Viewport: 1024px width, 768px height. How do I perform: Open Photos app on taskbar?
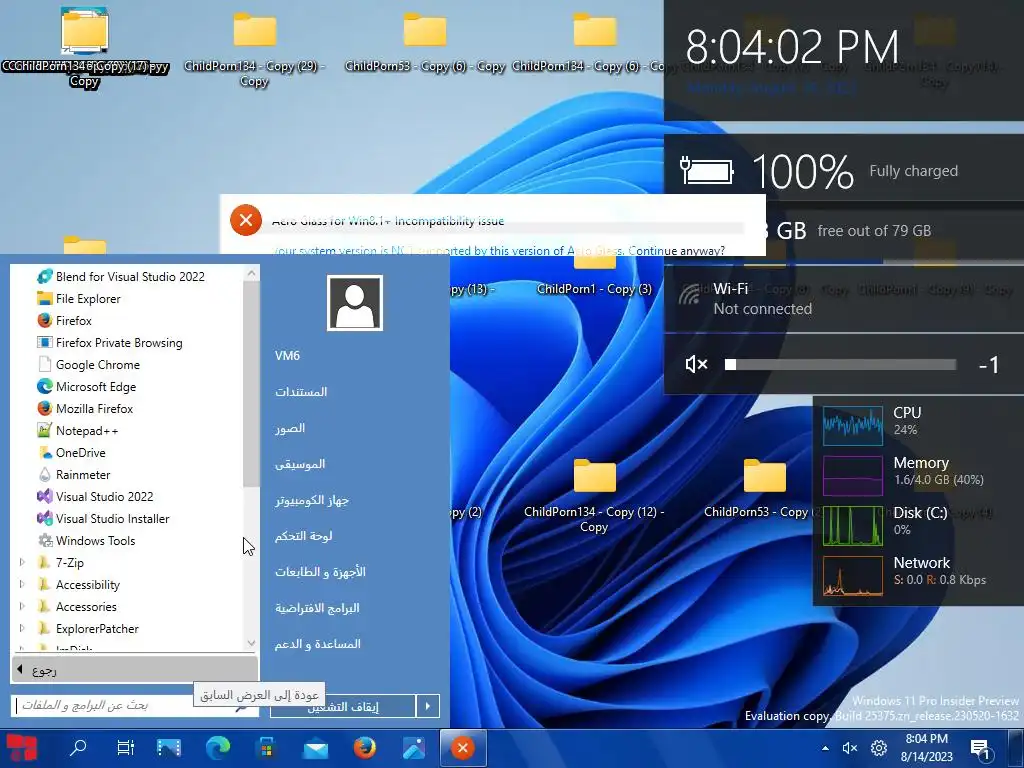413,748
